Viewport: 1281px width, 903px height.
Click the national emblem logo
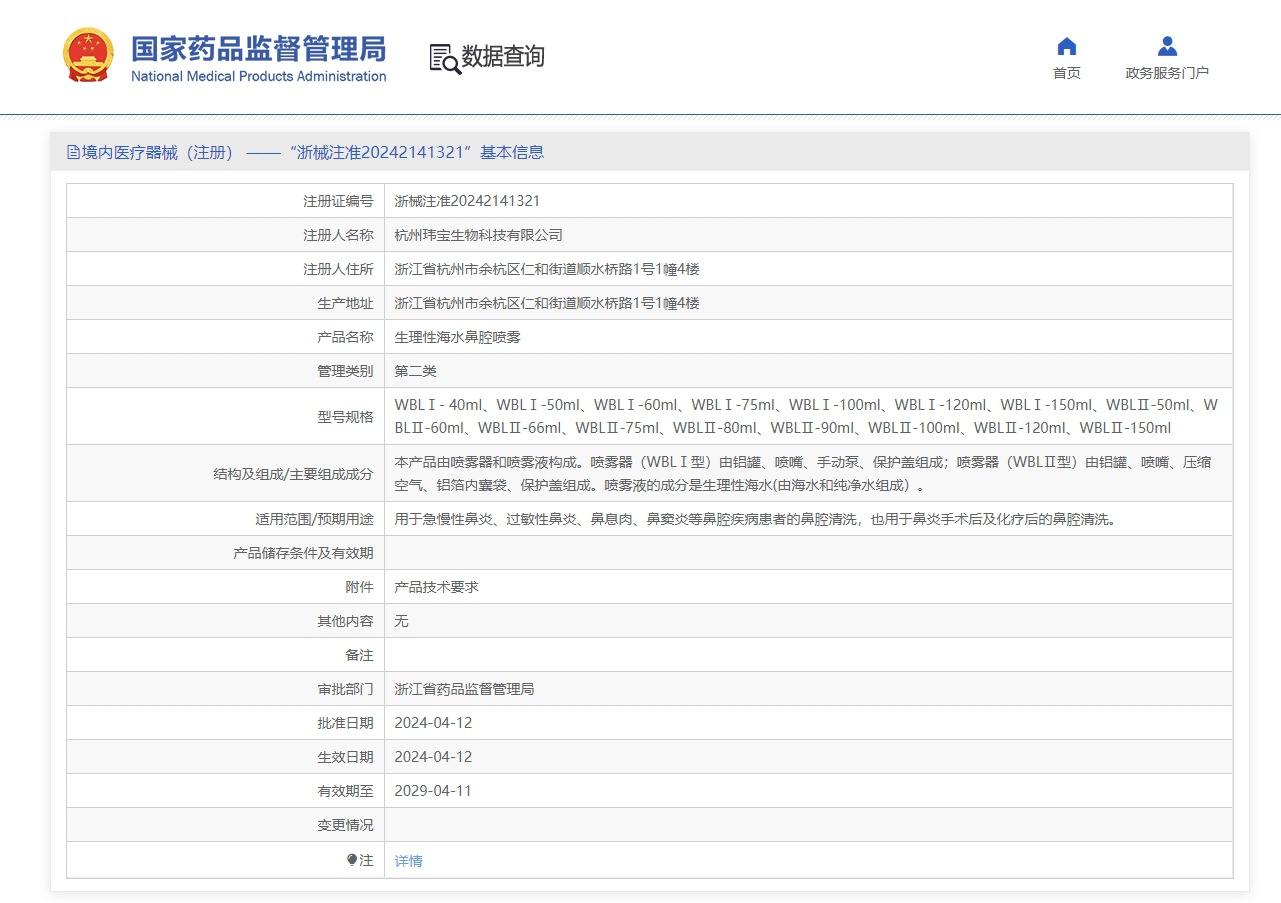tap(89, 55)
